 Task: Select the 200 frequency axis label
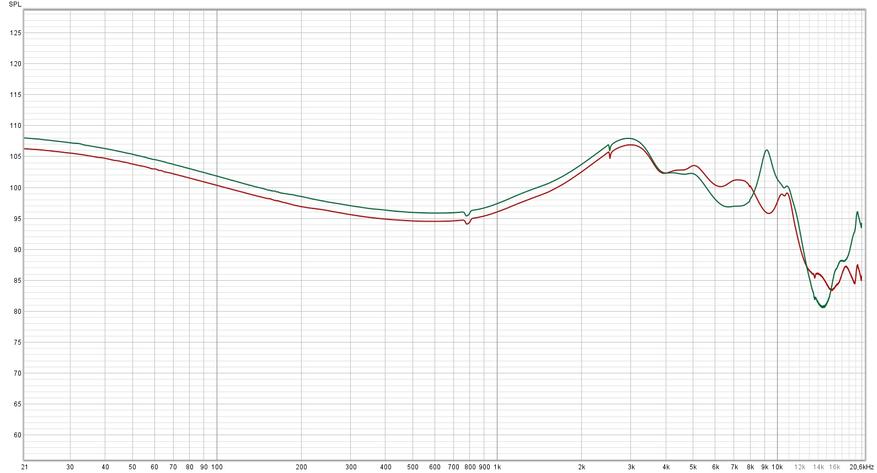point(301,467)
